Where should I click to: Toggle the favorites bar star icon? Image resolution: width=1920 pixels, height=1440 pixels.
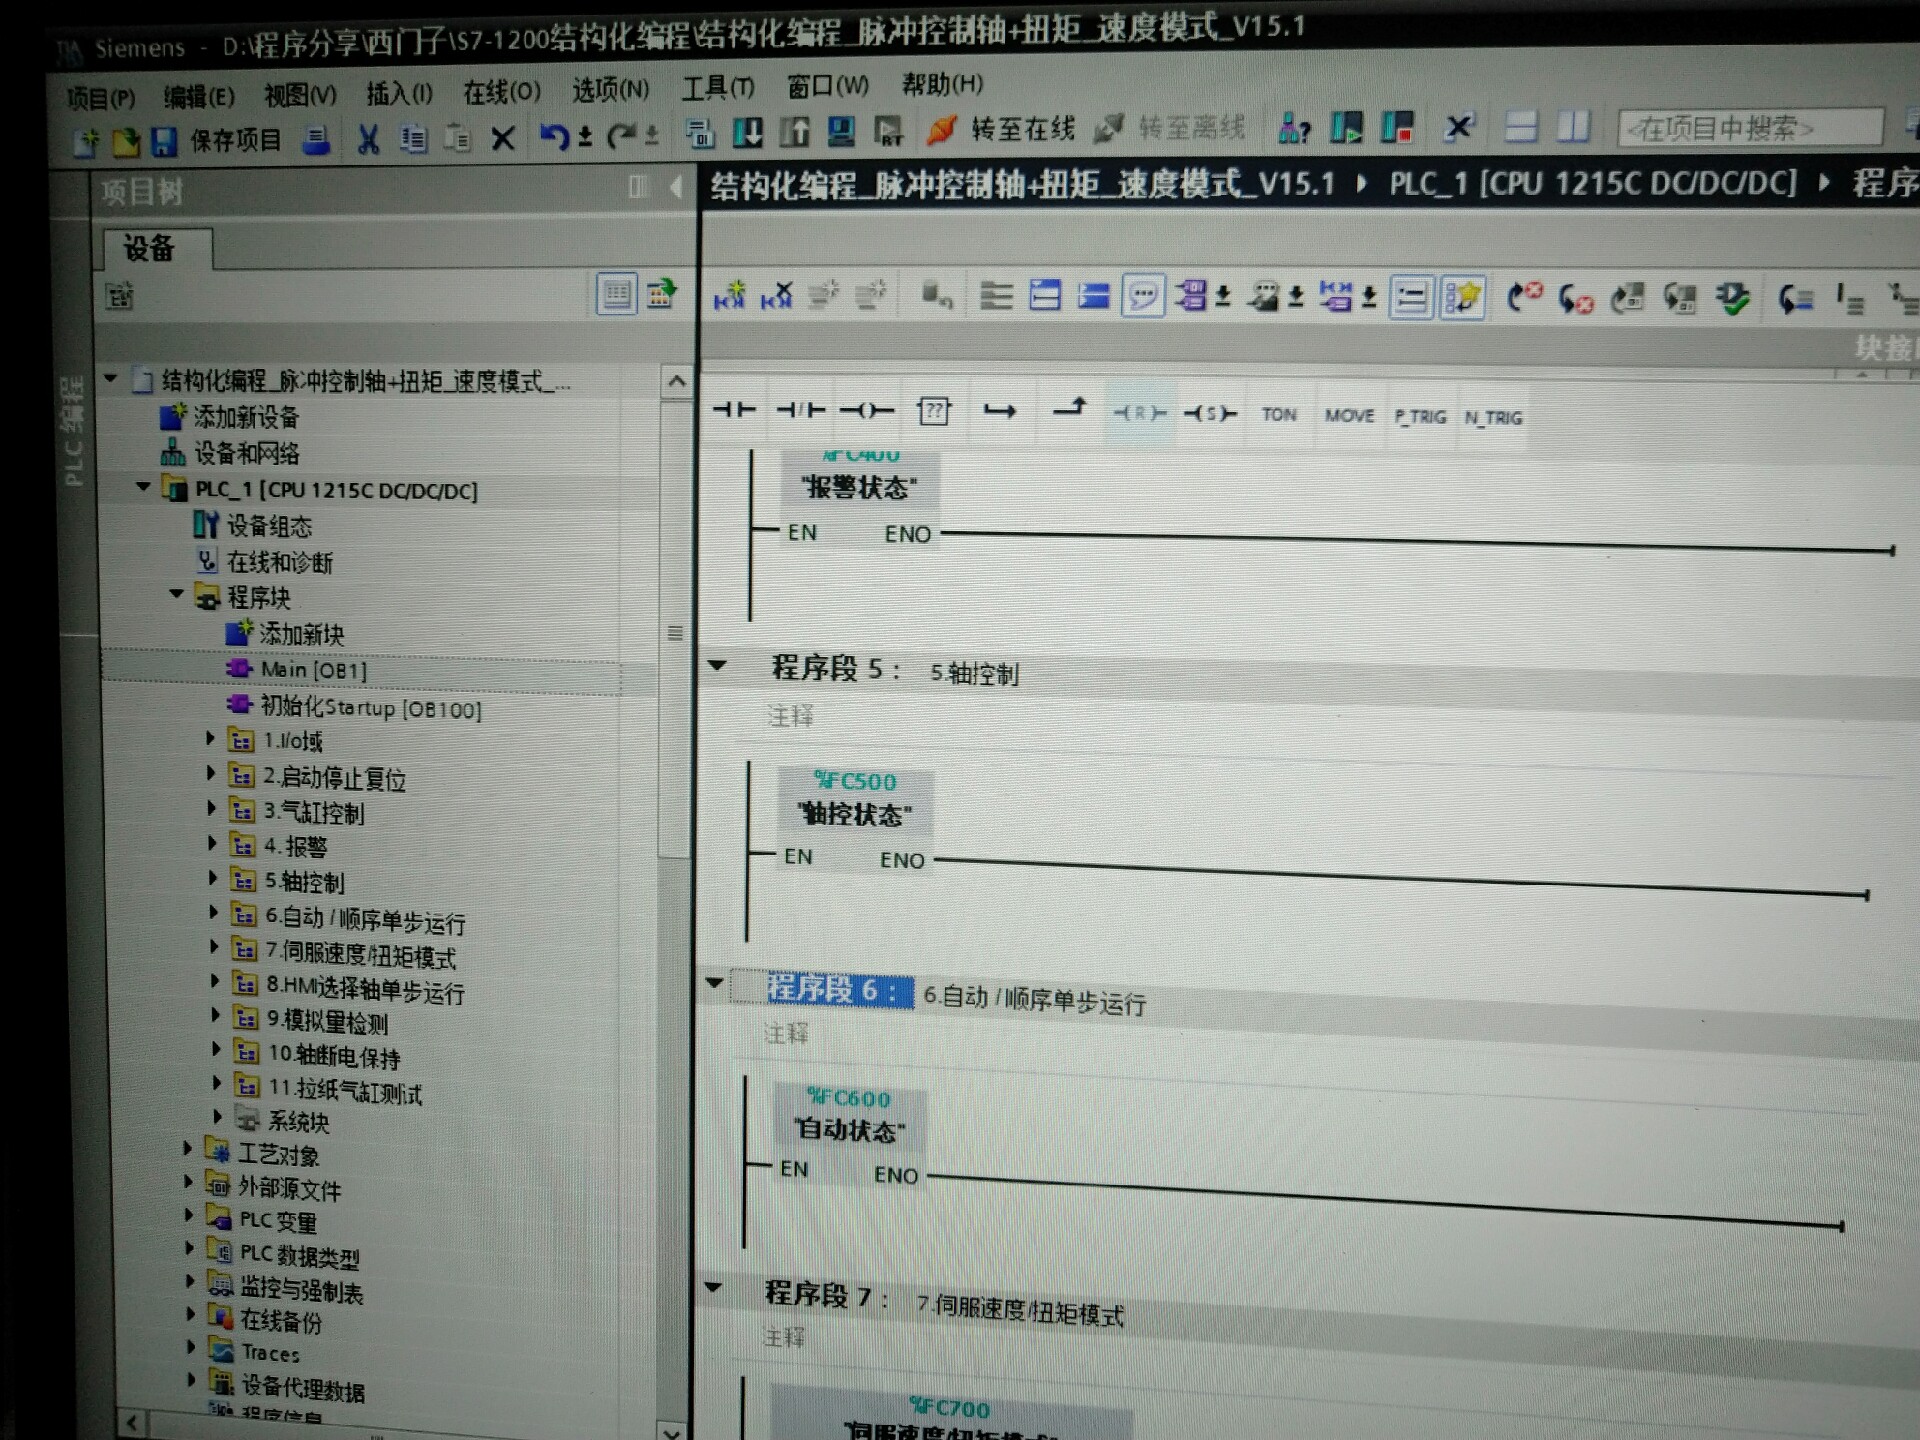pyautogui.click(x=1462, y=297)
